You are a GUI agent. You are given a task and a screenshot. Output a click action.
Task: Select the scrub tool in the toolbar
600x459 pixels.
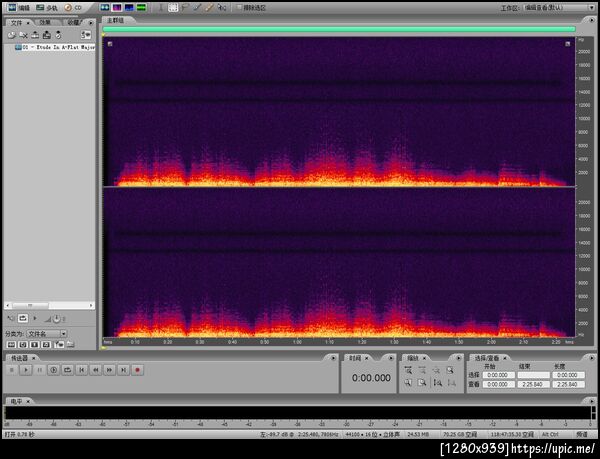point(221,7)
